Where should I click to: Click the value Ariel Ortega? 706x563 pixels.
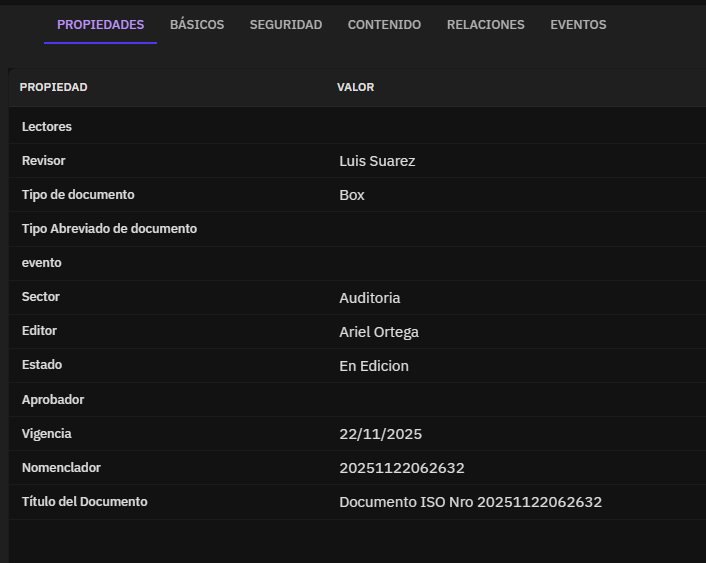[x=379, y=332]
